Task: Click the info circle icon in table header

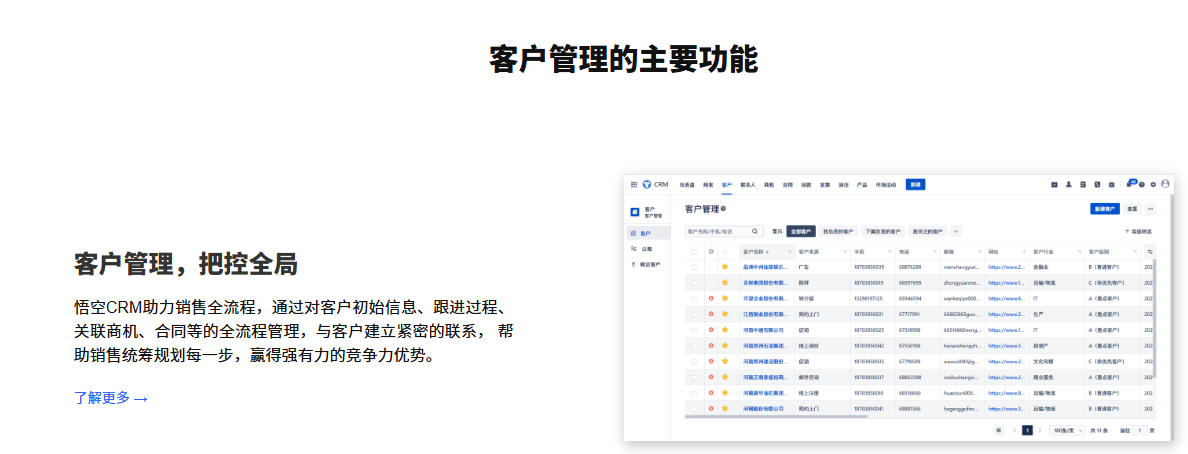Action: 711,252
